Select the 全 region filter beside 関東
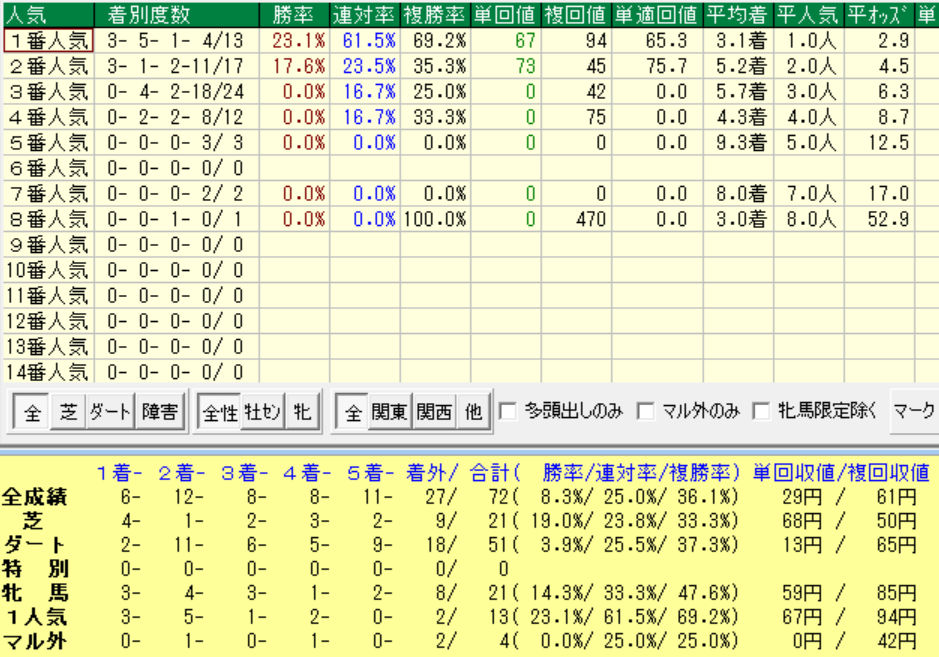Screen dimensions: 939x657 353,411
